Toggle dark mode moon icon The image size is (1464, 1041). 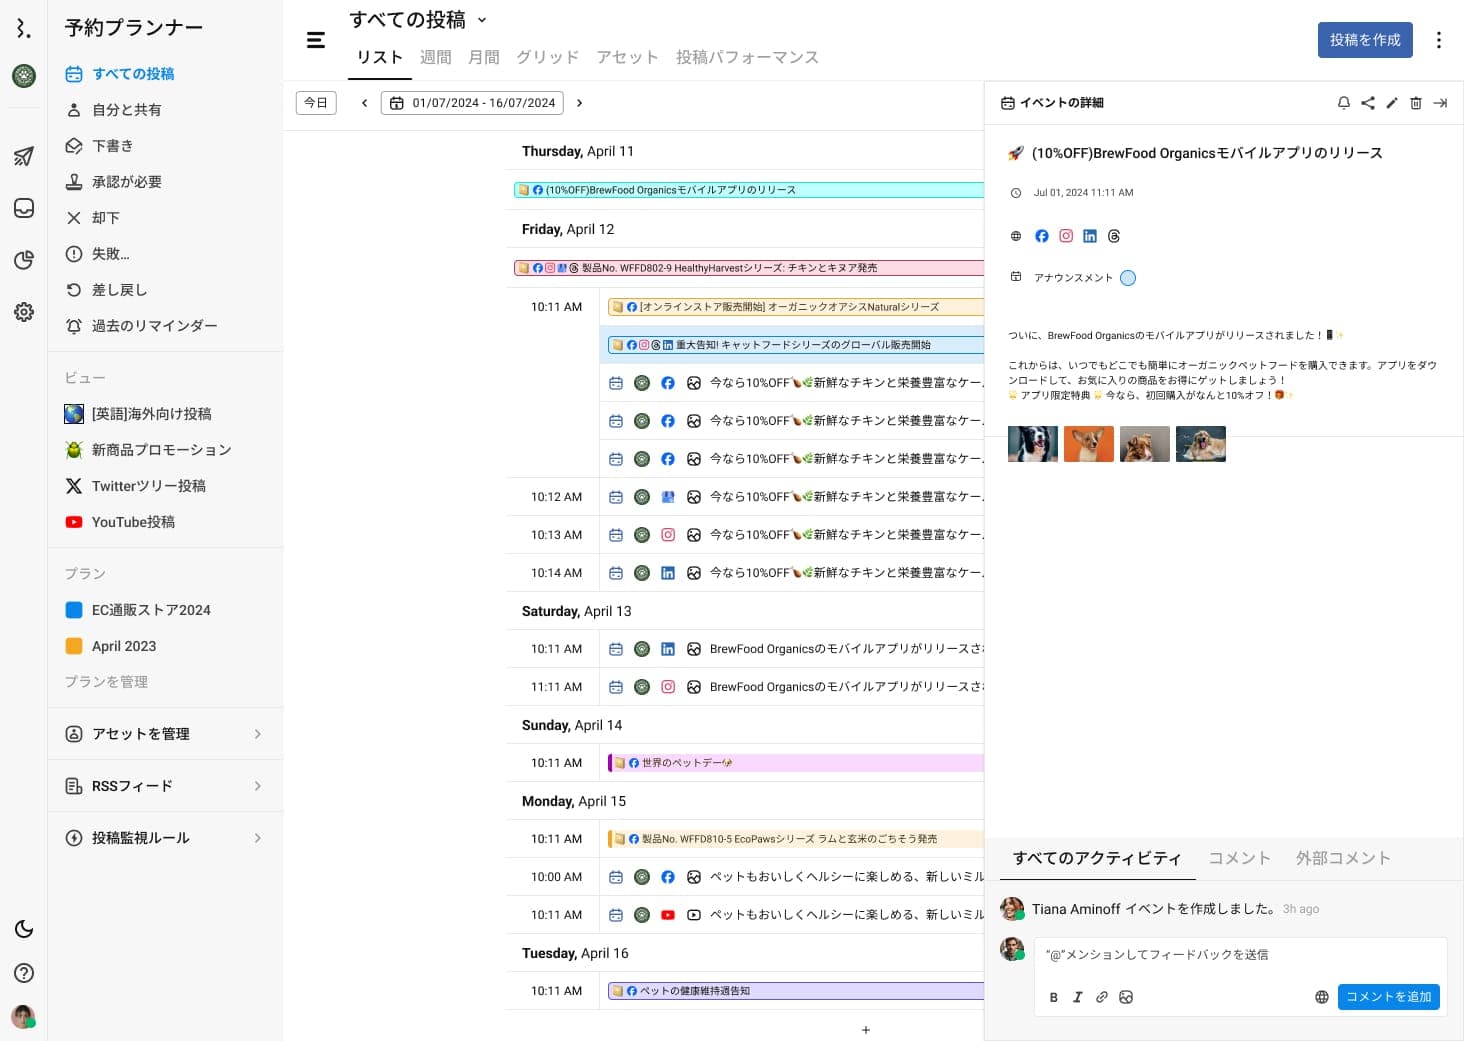[24, 929]
